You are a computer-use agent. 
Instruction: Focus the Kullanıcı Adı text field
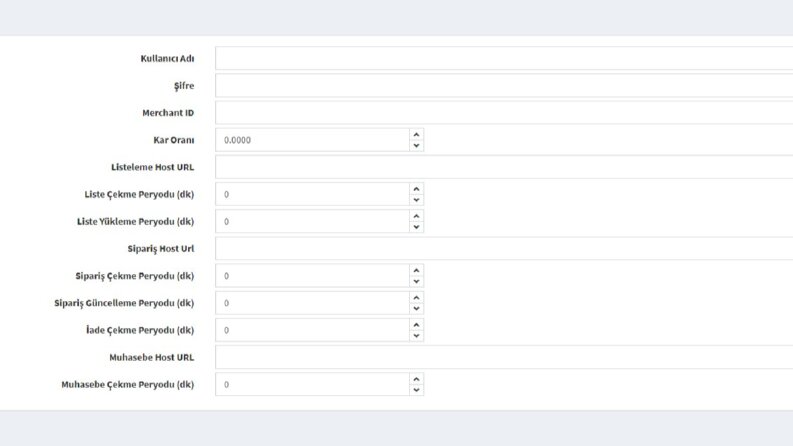pos(504,58)
